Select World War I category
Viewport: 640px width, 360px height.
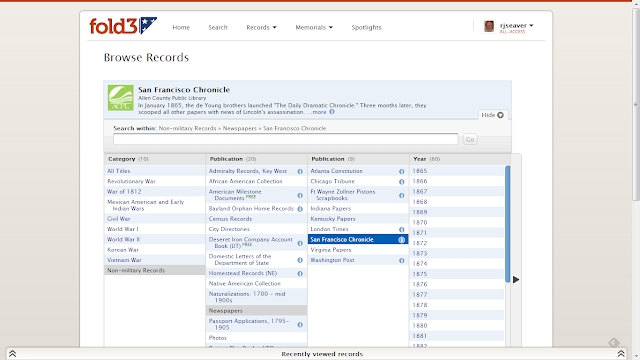(155, 229)
